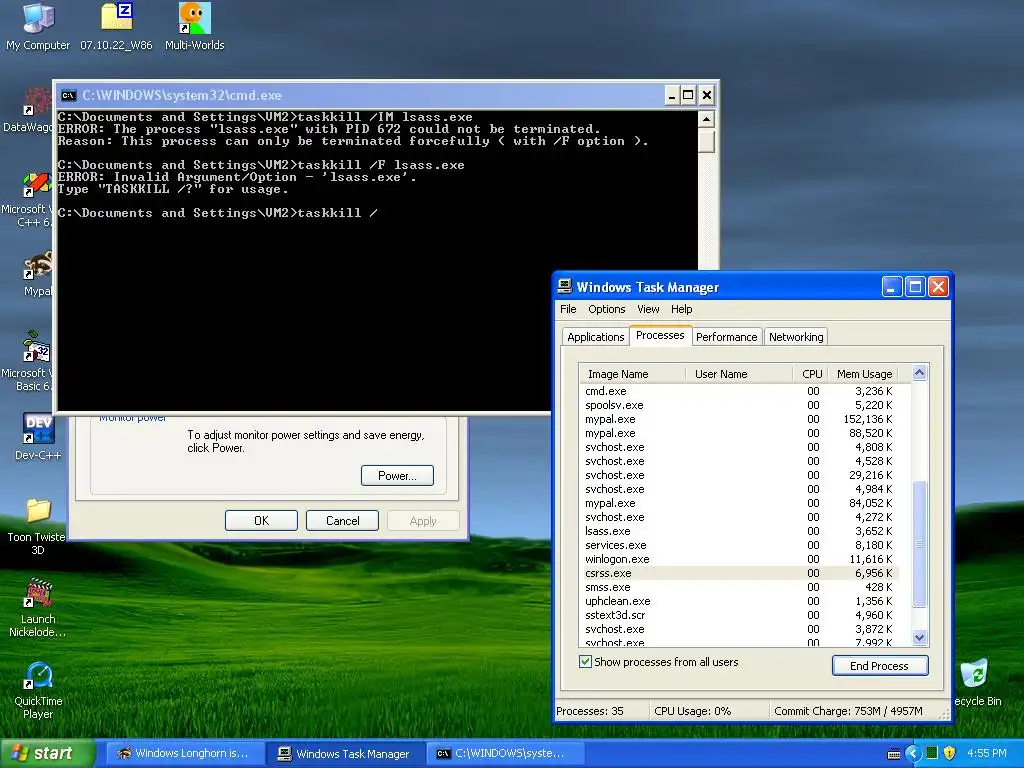Click Cancel in the display properties dialog
The image size is (1024, 768).
click(x=342, y=520)
